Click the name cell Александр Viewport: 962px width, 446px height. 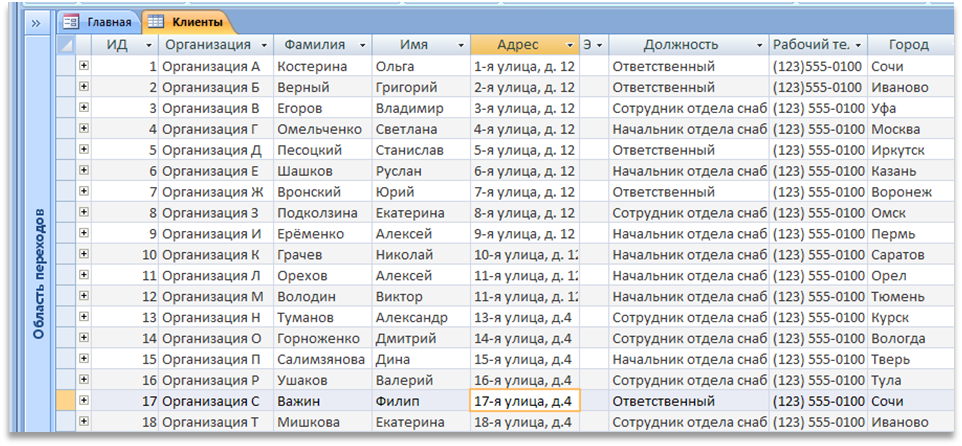coord(421,317)
